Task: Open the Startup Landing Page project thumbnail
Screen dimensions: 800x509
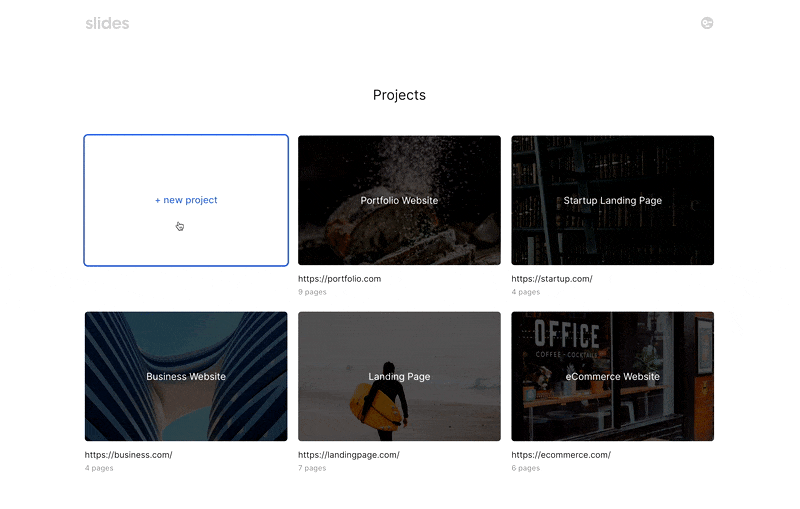Action: 613,200
